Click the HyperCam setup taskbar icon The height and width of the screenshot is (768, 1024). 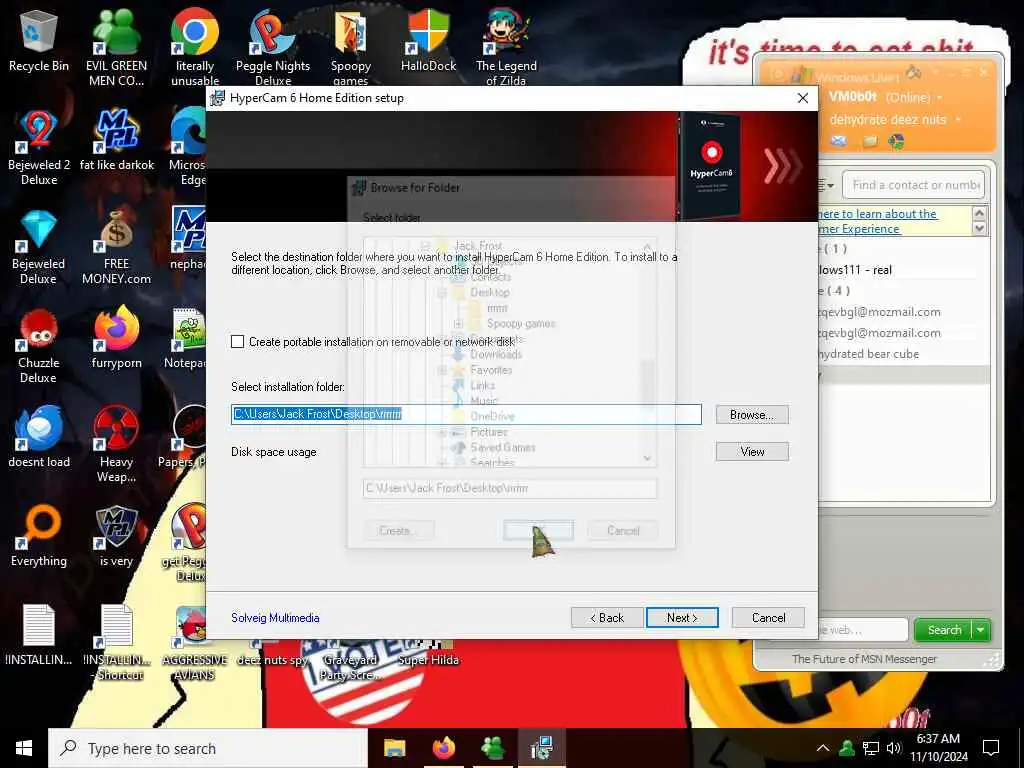coord(541,748)
